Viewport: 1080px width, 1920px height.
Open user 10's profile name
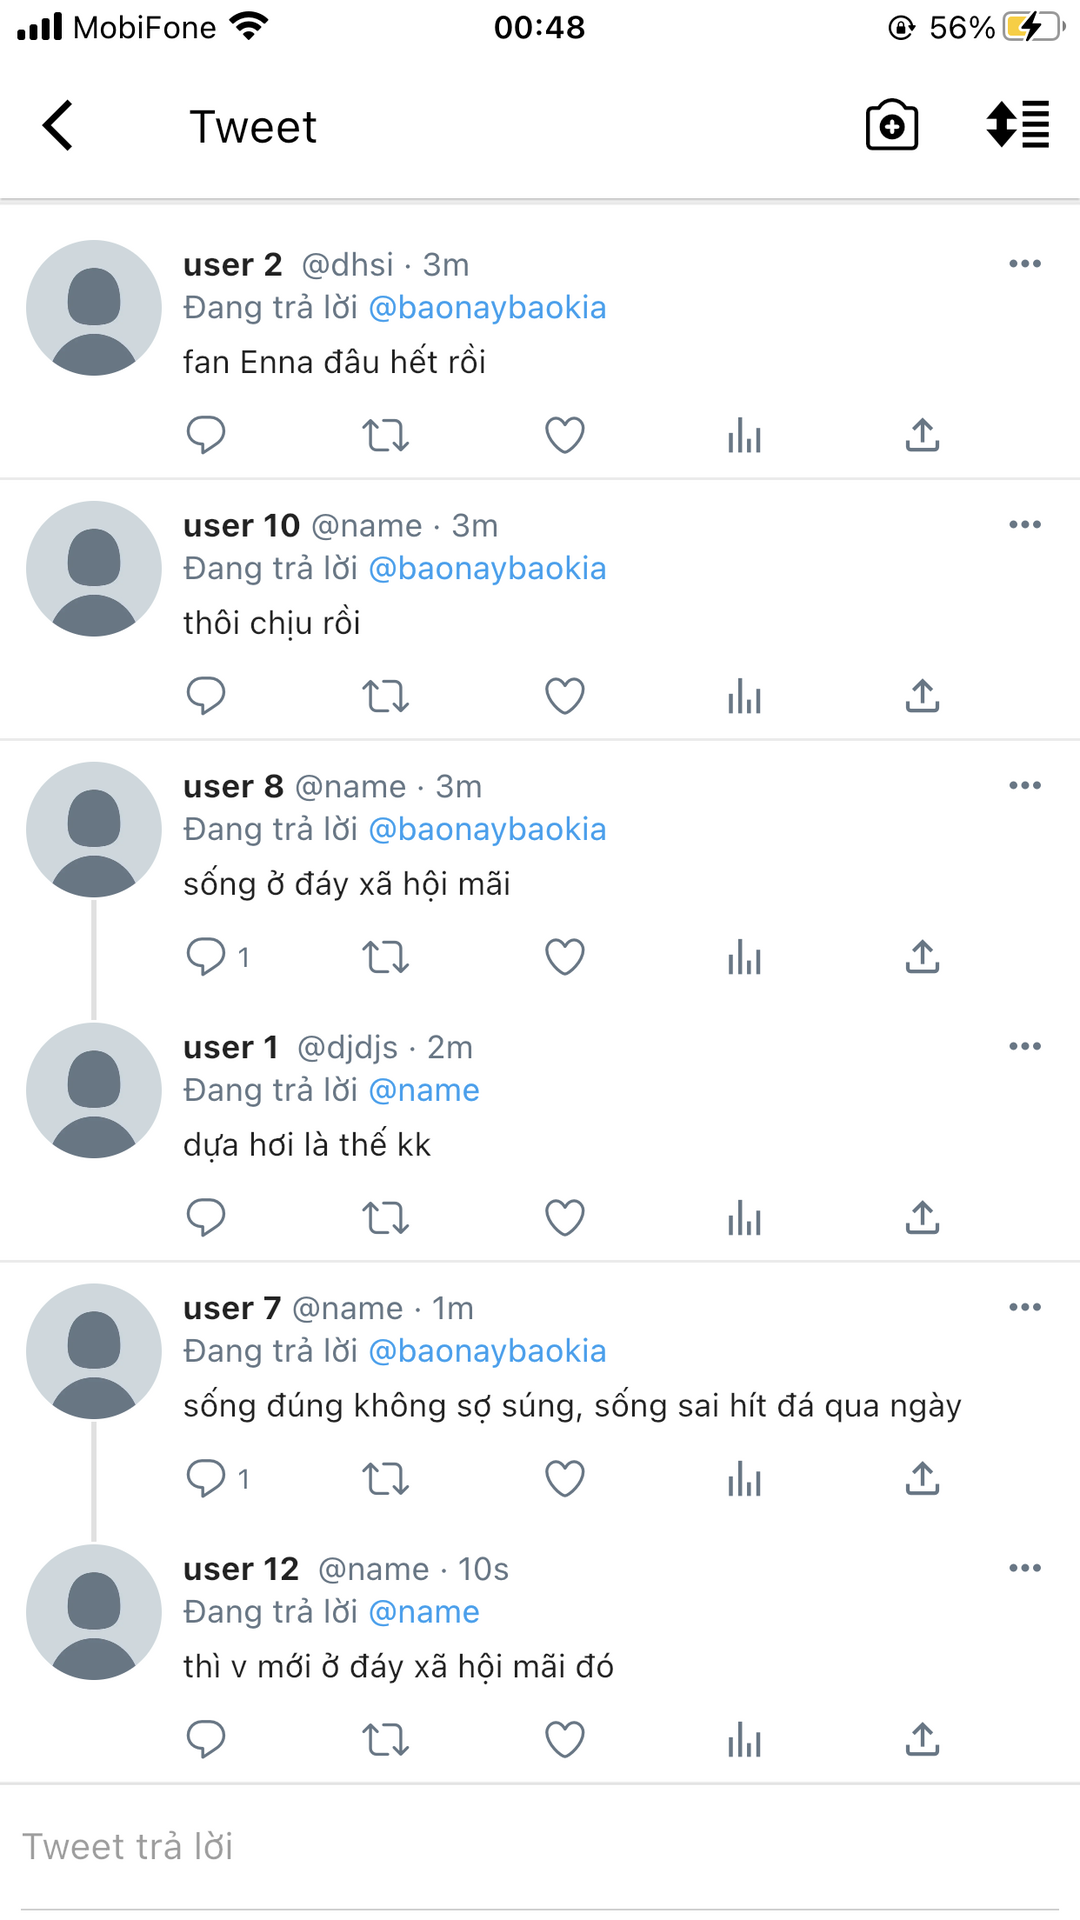point(241,525)
